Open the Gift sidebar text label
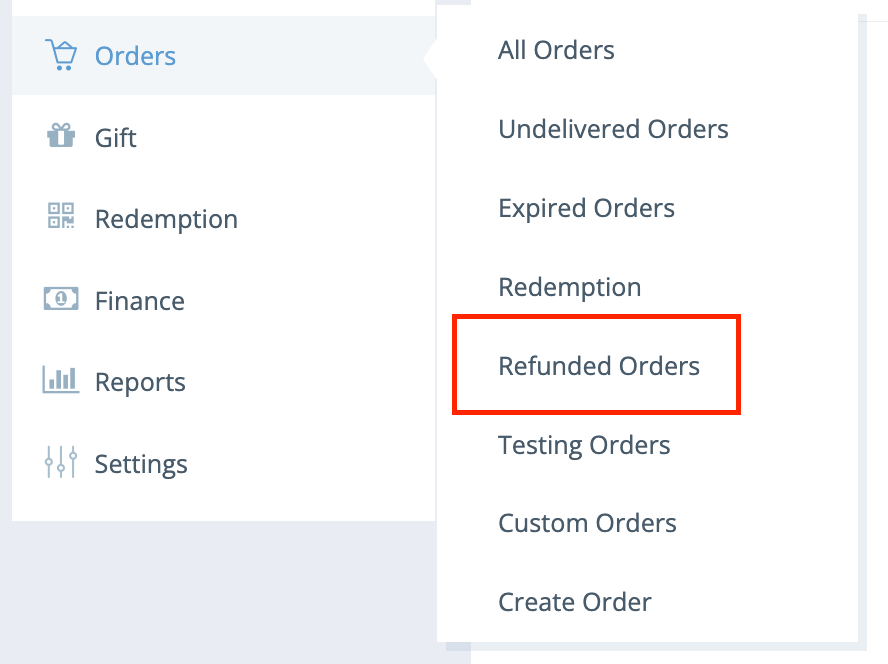 (115, 138)
